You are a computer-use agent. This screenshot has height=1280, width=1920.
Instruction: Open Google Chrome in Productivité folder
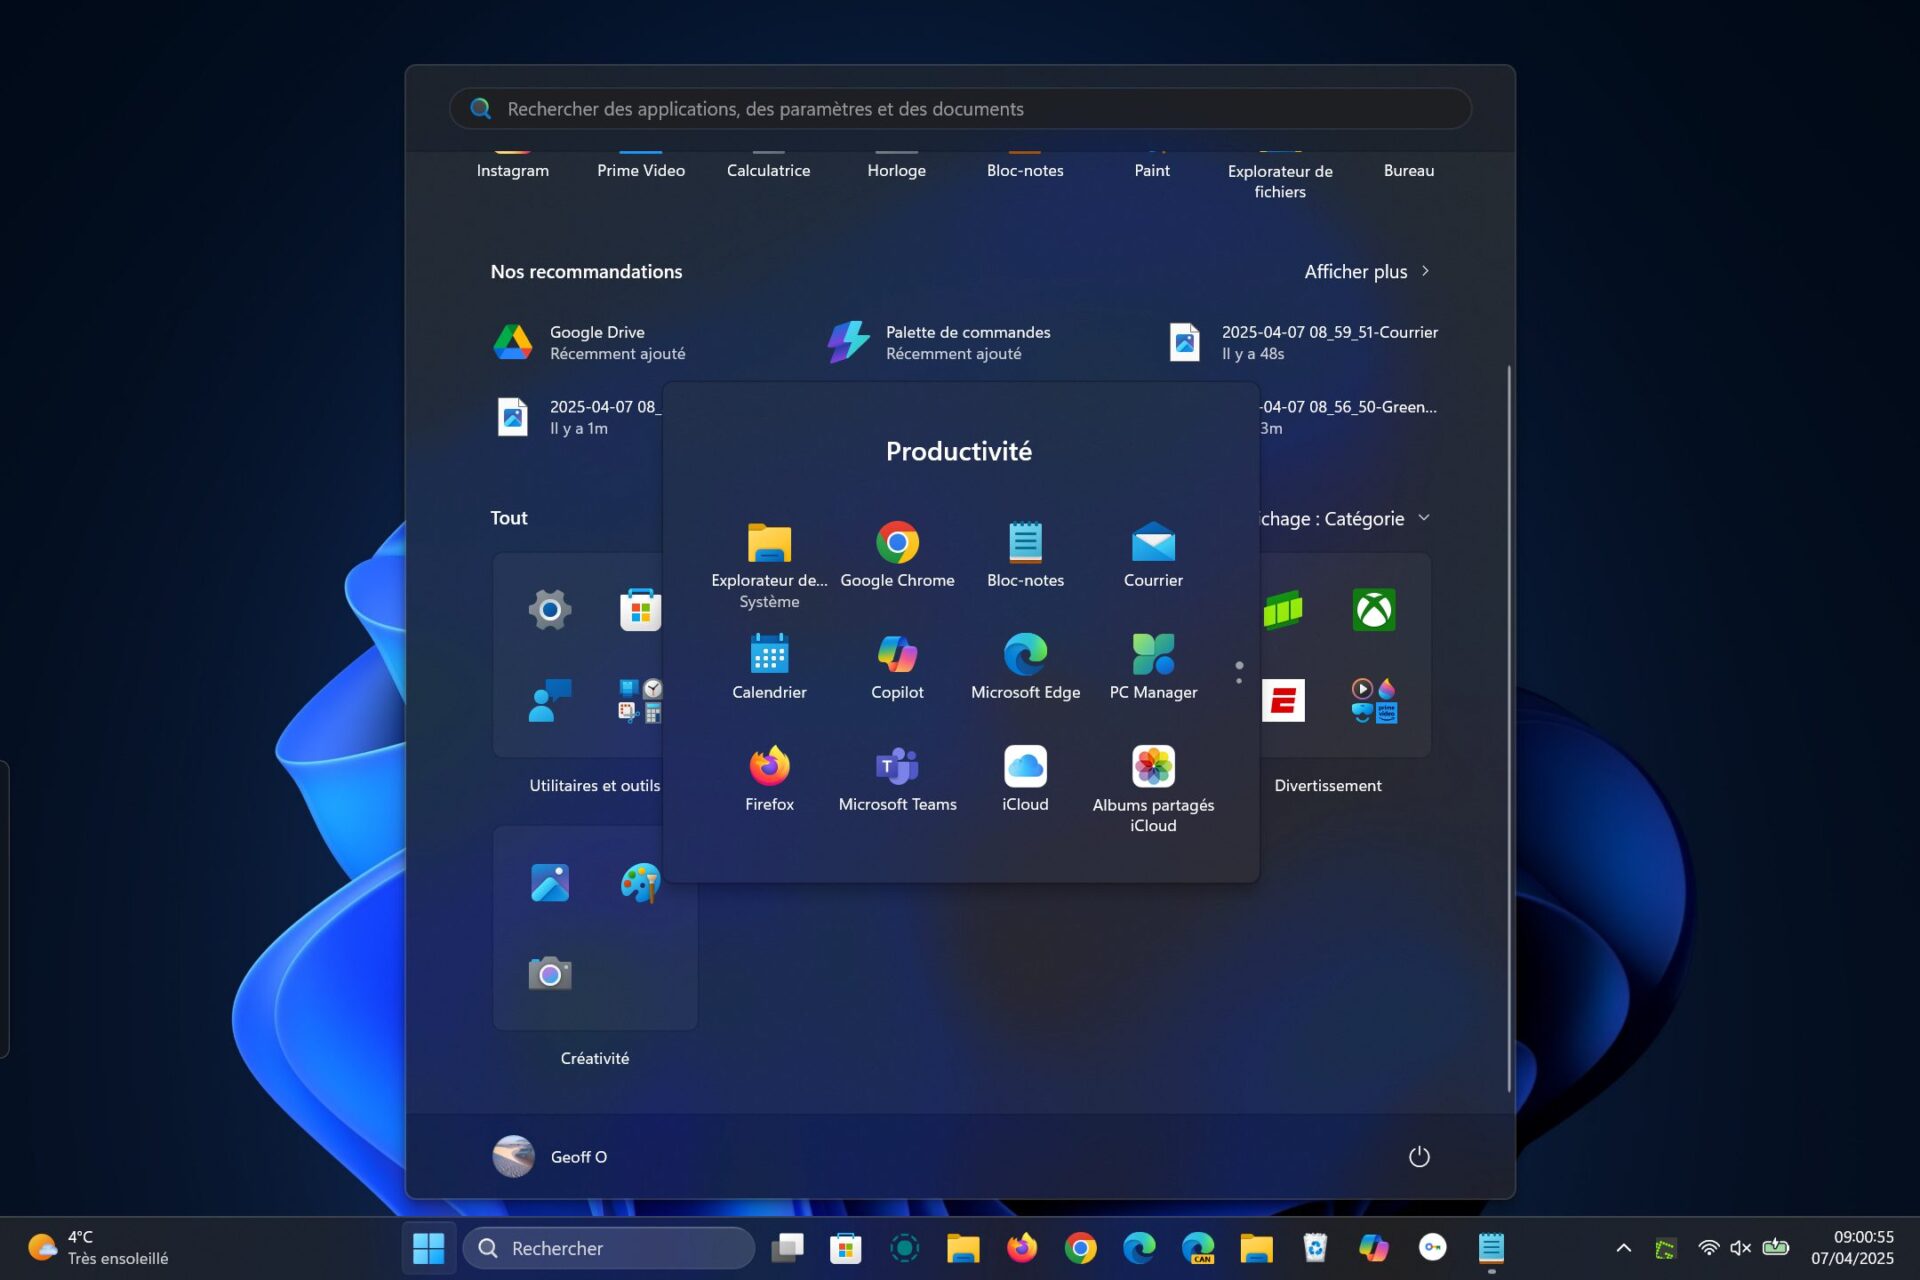[x=897, y=543]
